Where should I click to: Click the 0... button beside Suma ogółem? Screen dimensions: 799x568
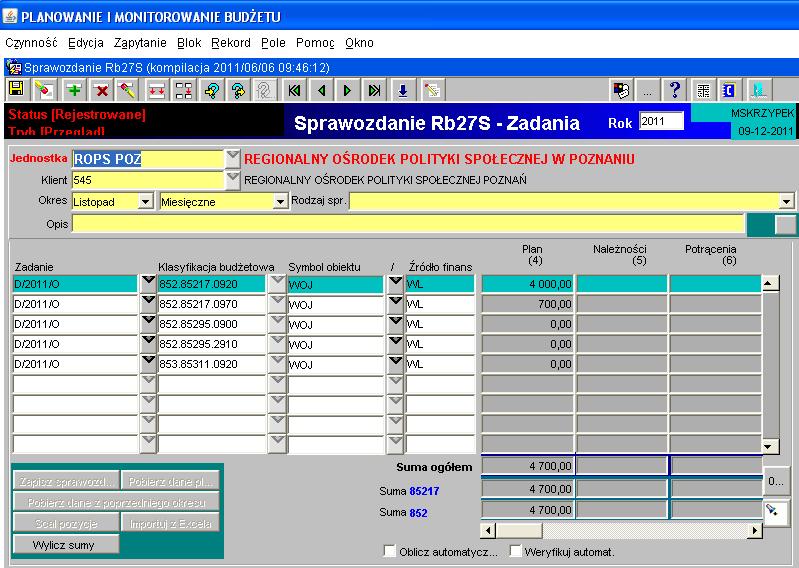pos(775,481)
